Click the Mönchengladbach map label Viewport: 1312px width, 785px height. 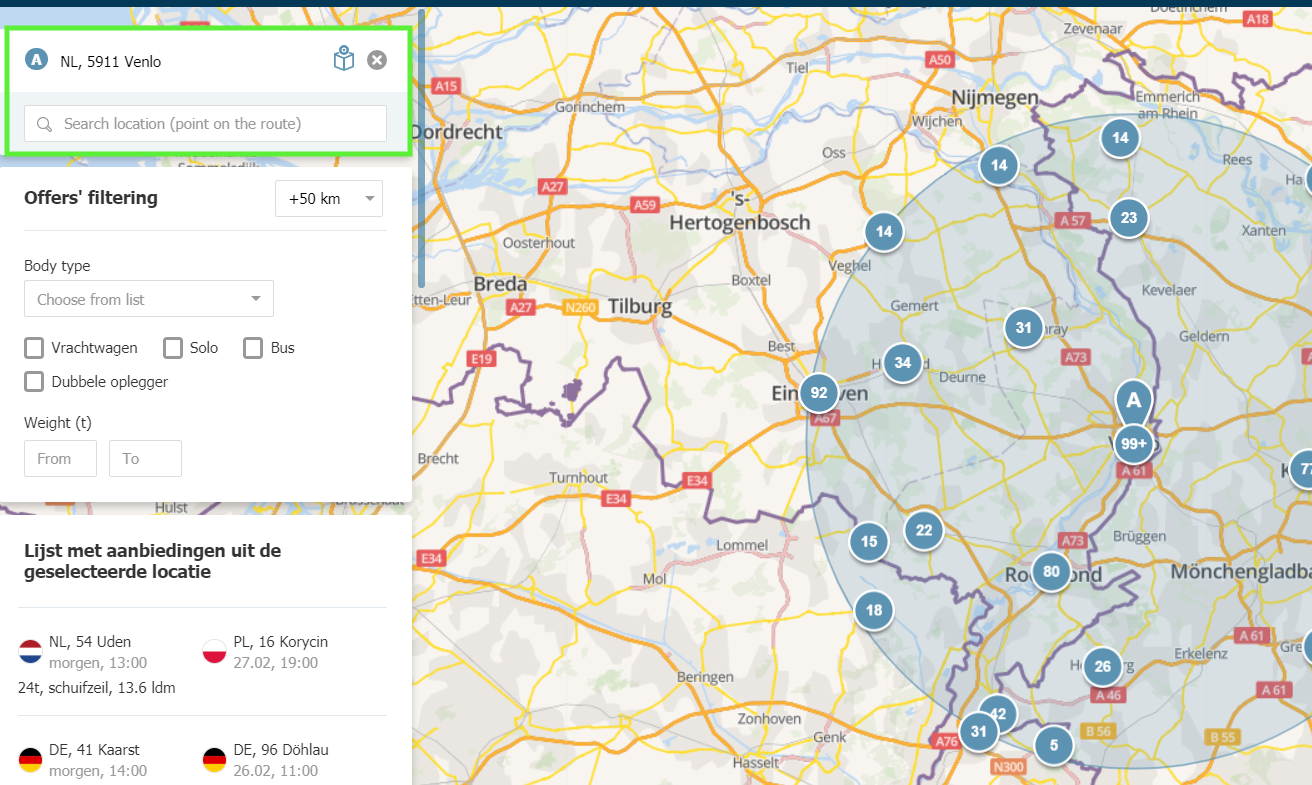point(1240,572)
